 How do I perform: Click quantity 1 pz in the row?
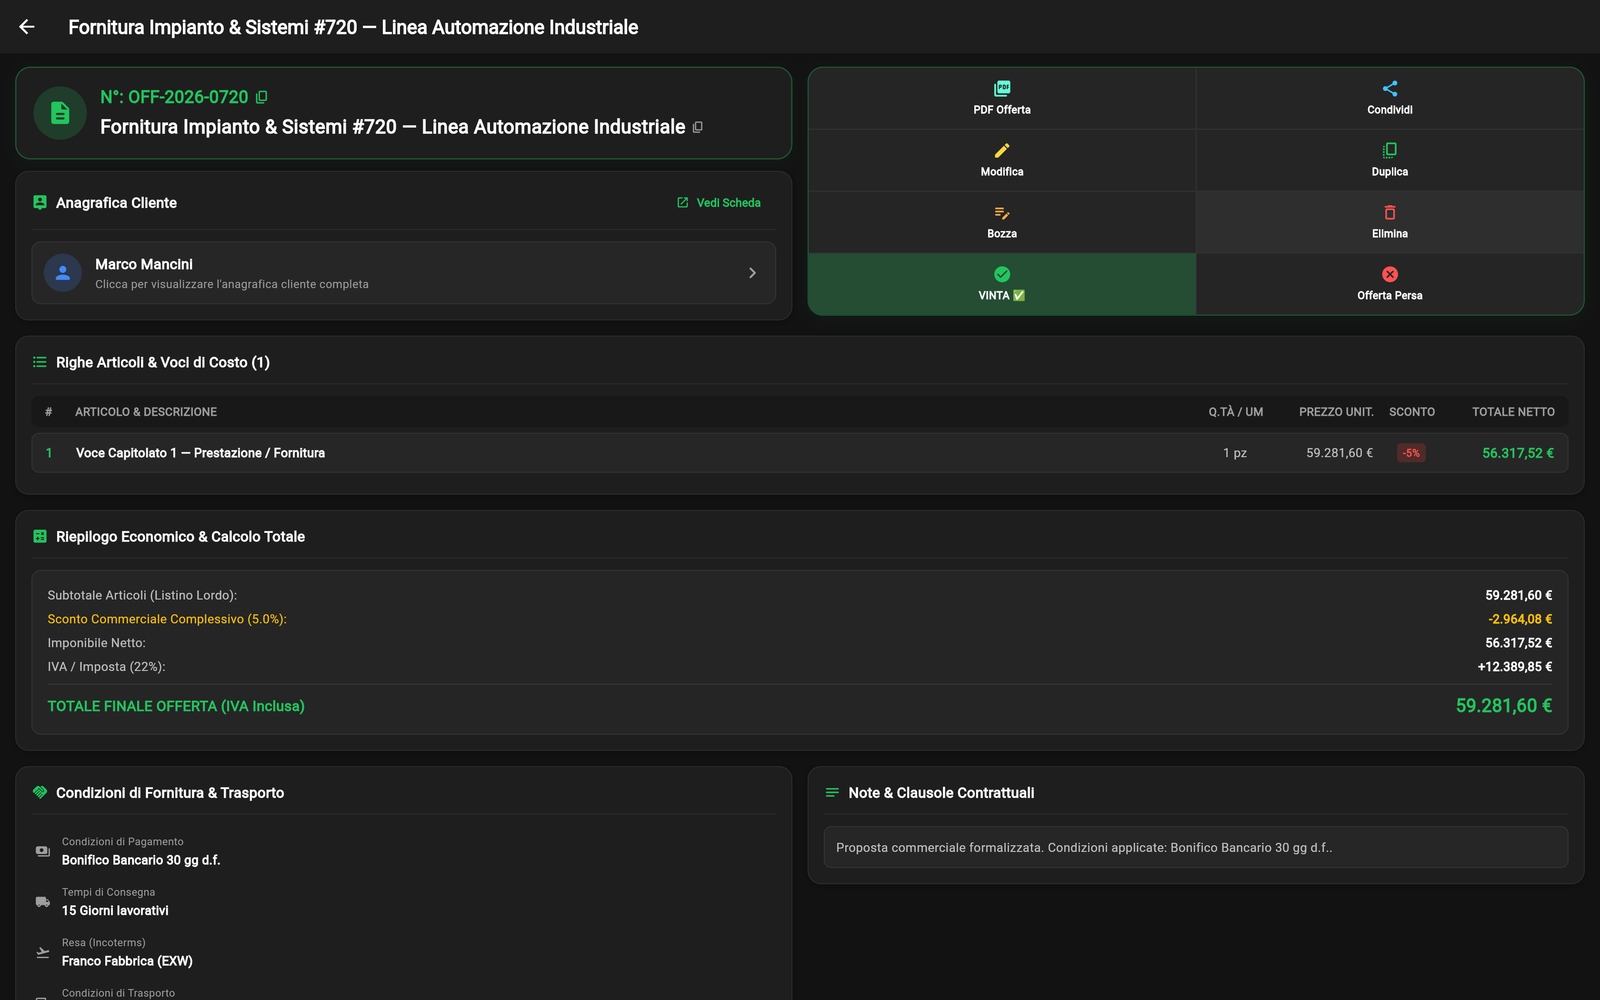point(1235,453)
